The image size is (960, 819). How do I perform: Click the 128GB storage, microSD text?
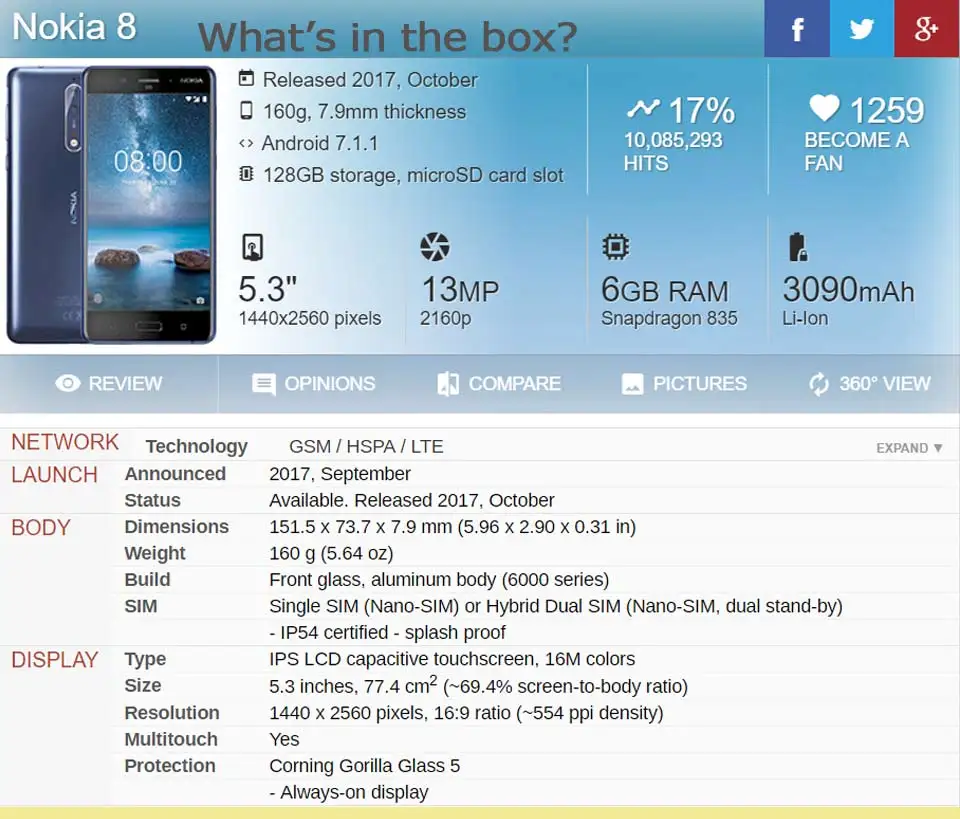(413, 175)
